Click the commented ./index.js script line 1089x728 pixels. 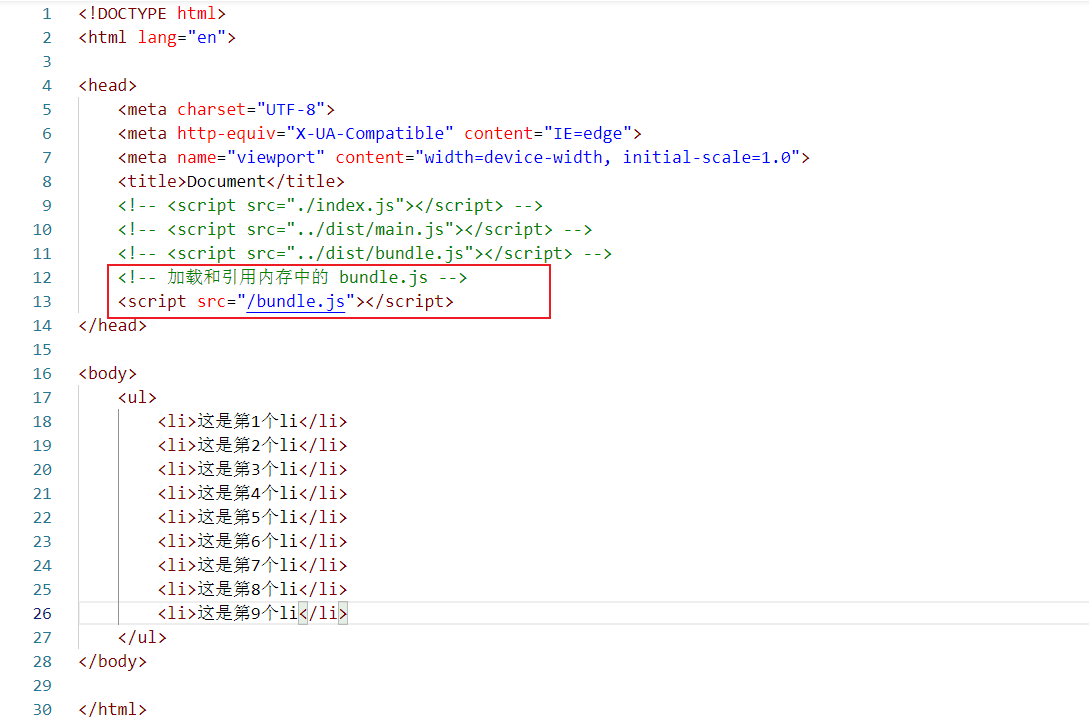[x=330, y=206]
